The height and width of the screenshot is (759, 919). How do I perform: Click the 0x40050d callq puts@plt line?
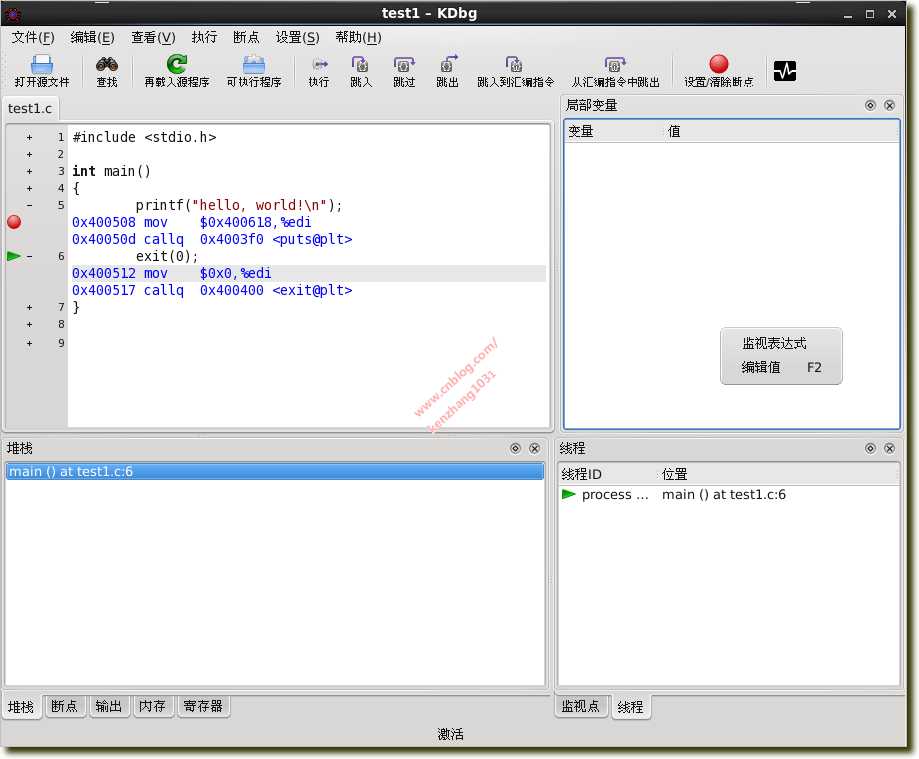pos(212,239)
